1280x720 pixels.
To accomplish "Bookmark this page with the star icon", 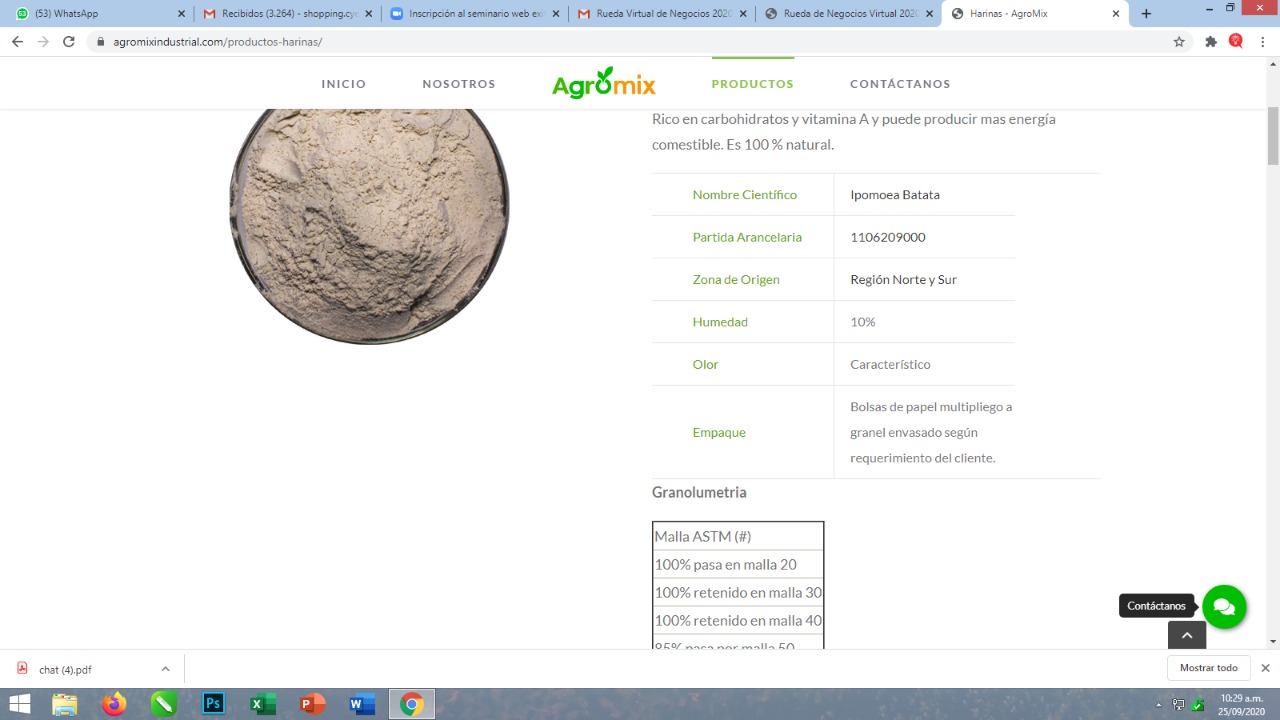I will [1179, 42].
